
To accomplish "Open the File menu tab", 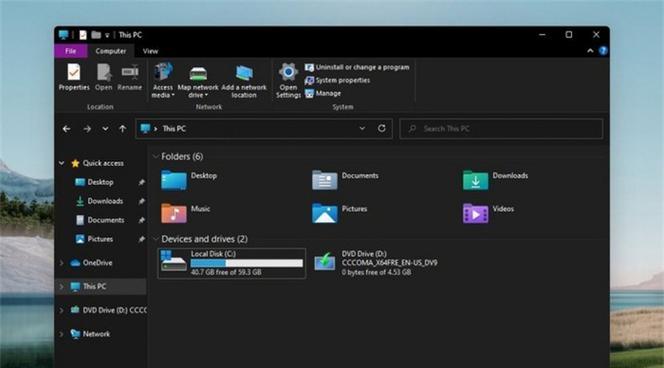I will pos(71,51).
